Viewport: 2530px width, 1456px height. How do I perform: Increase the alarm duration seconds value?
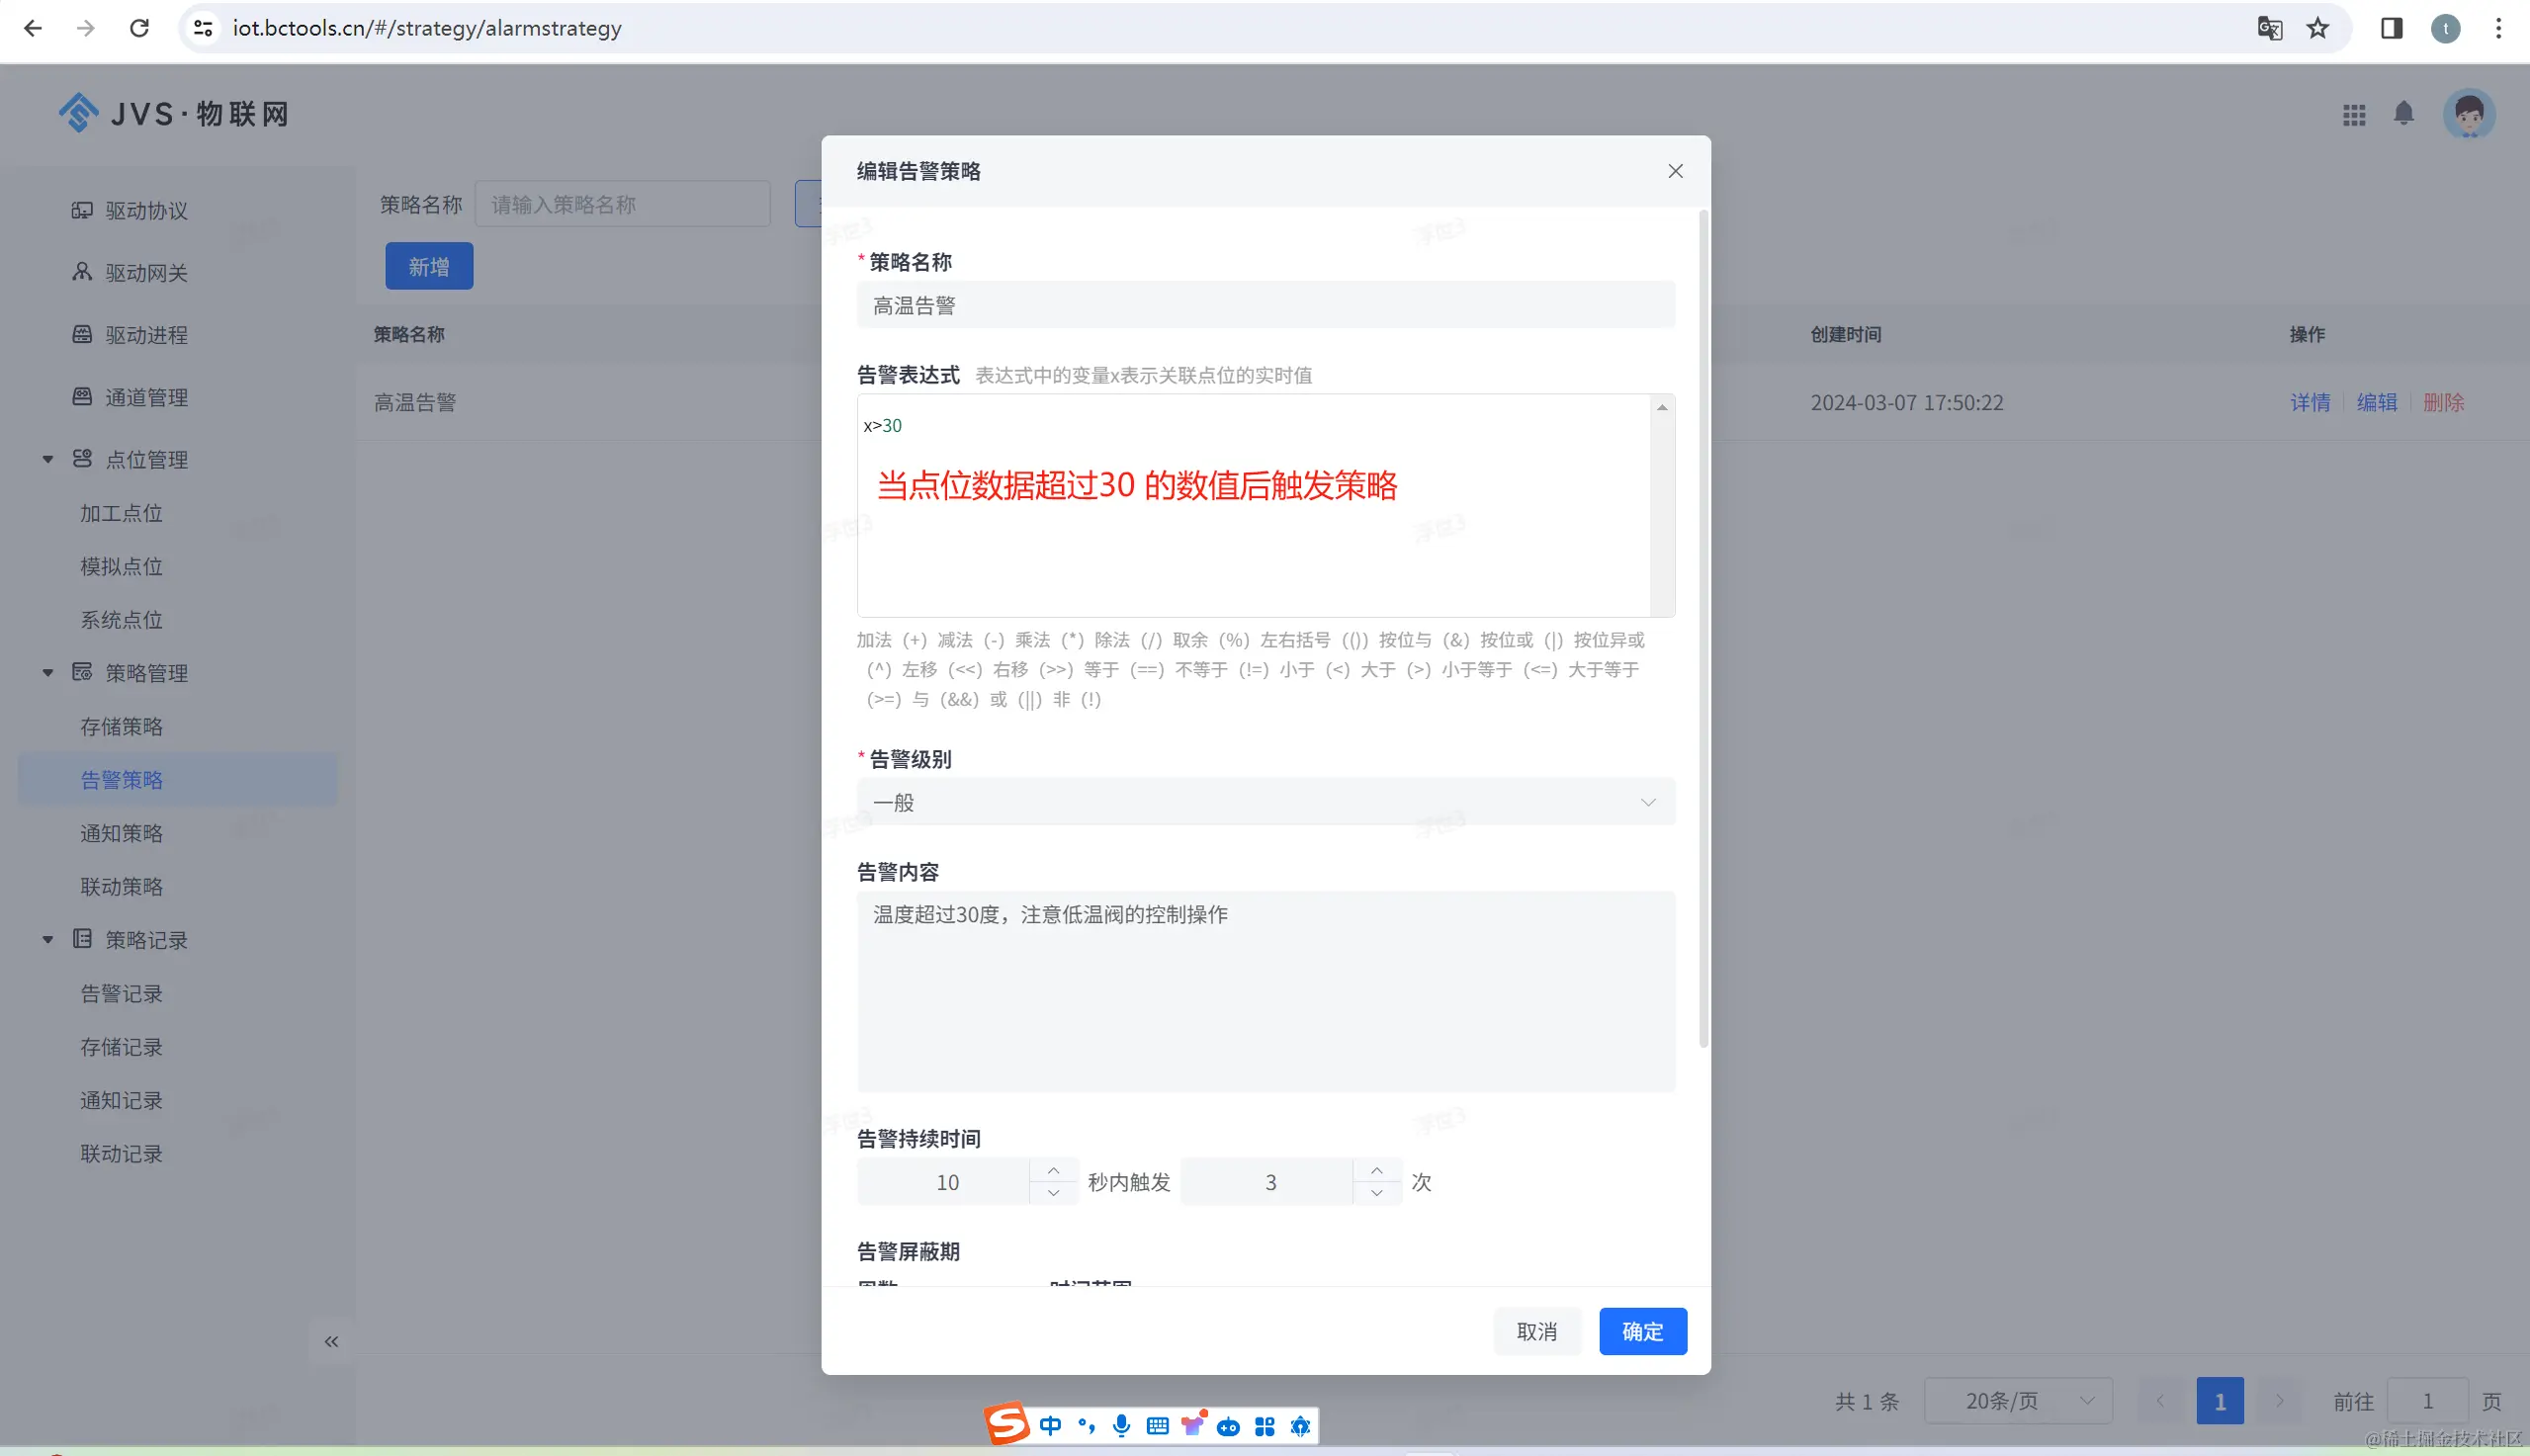[x=1053, y=1170]
